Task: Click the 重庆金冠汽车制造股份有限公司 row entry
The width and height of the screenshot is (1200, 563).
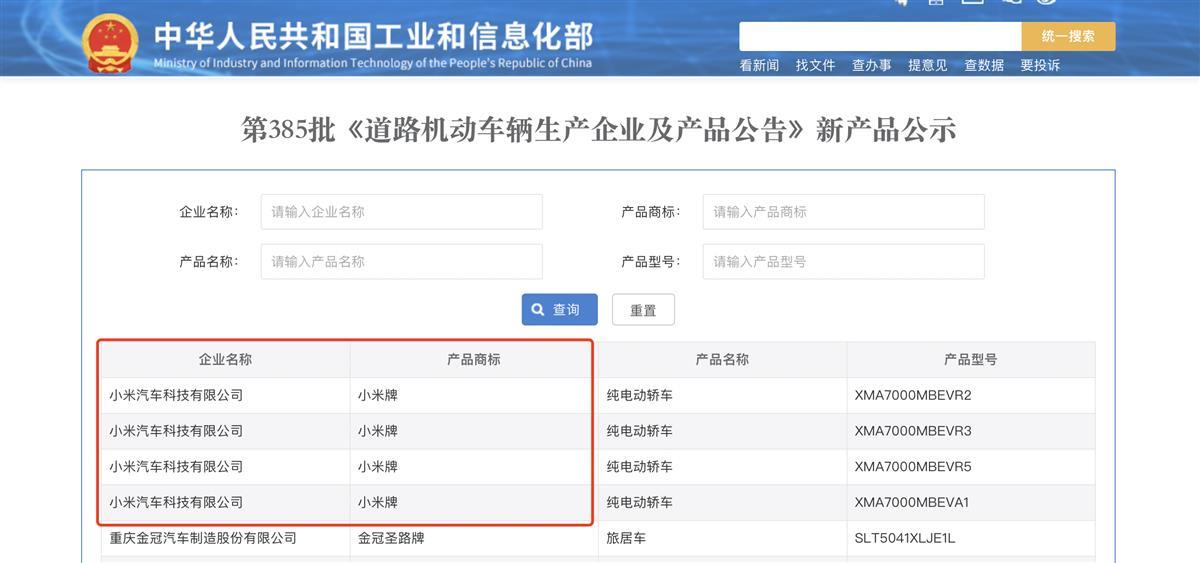Action: pos(203,538)
